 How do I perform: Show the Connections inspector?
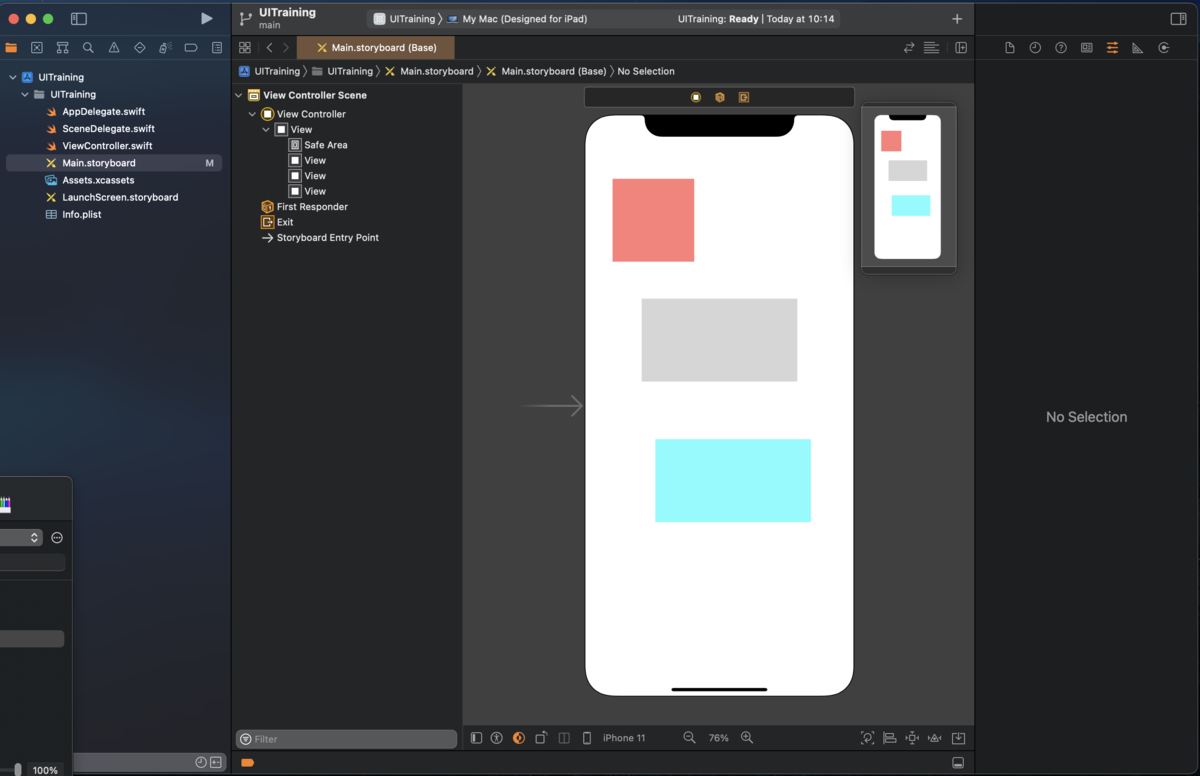(1164, 48)
